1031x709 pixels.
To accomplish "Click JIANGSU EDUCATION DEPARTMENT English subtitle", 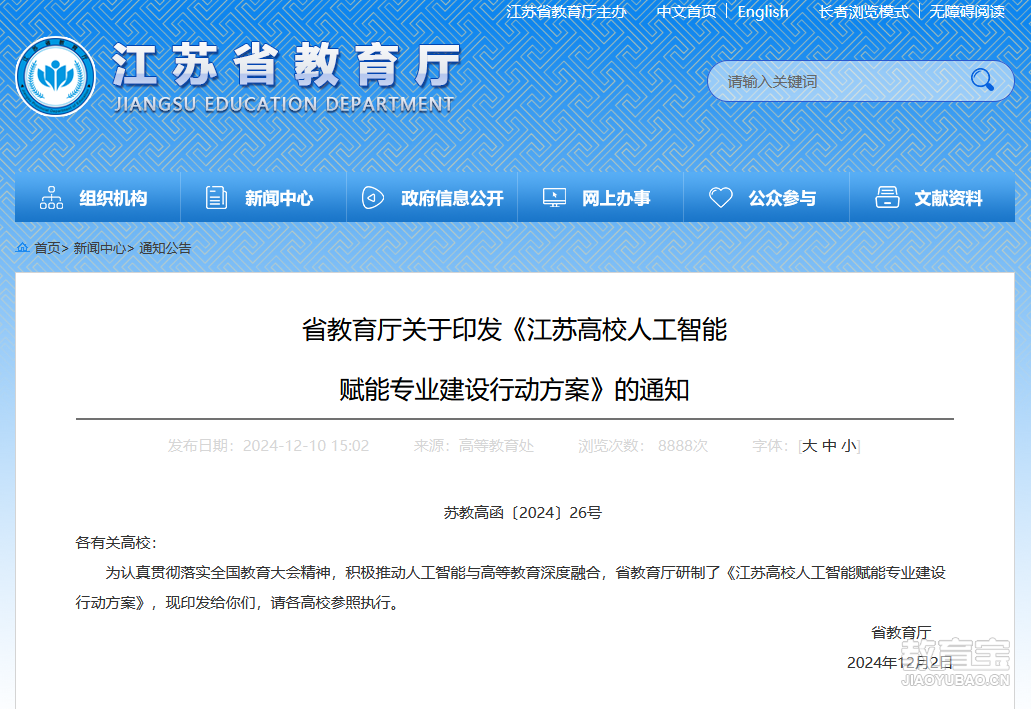I will coord(284,104).
